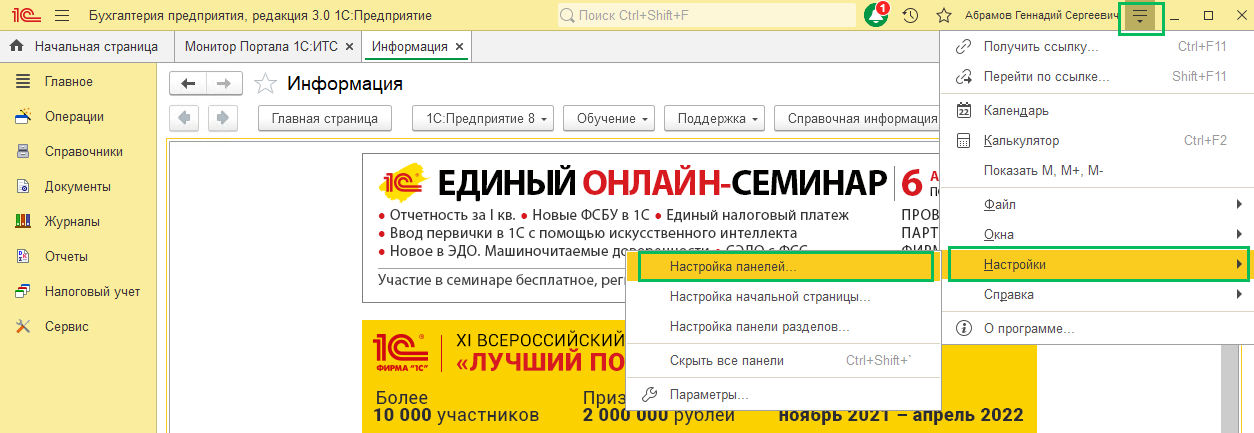Click the service and settings menu button
The image size is (1254, 433).
click(x=1141, y=17)
